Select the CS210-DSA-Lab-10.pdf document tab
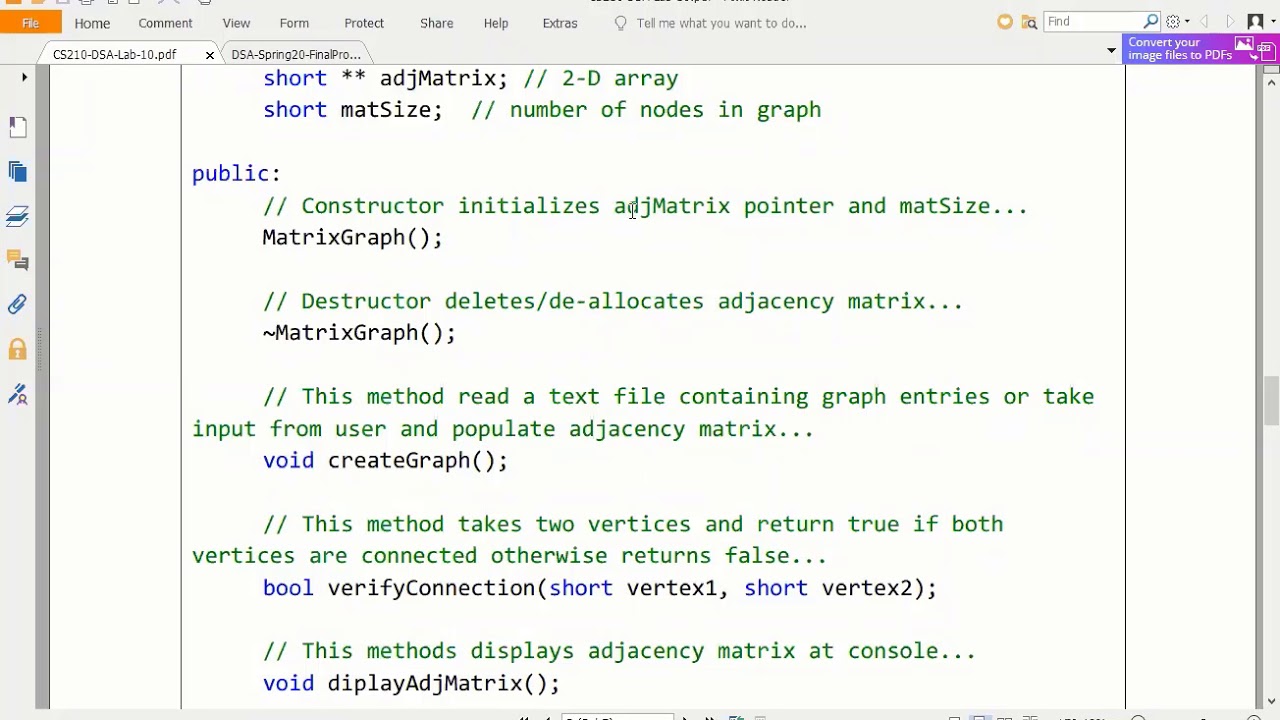Image resolution: width=1280 pixels, height=720 pixels. point(114,54)
